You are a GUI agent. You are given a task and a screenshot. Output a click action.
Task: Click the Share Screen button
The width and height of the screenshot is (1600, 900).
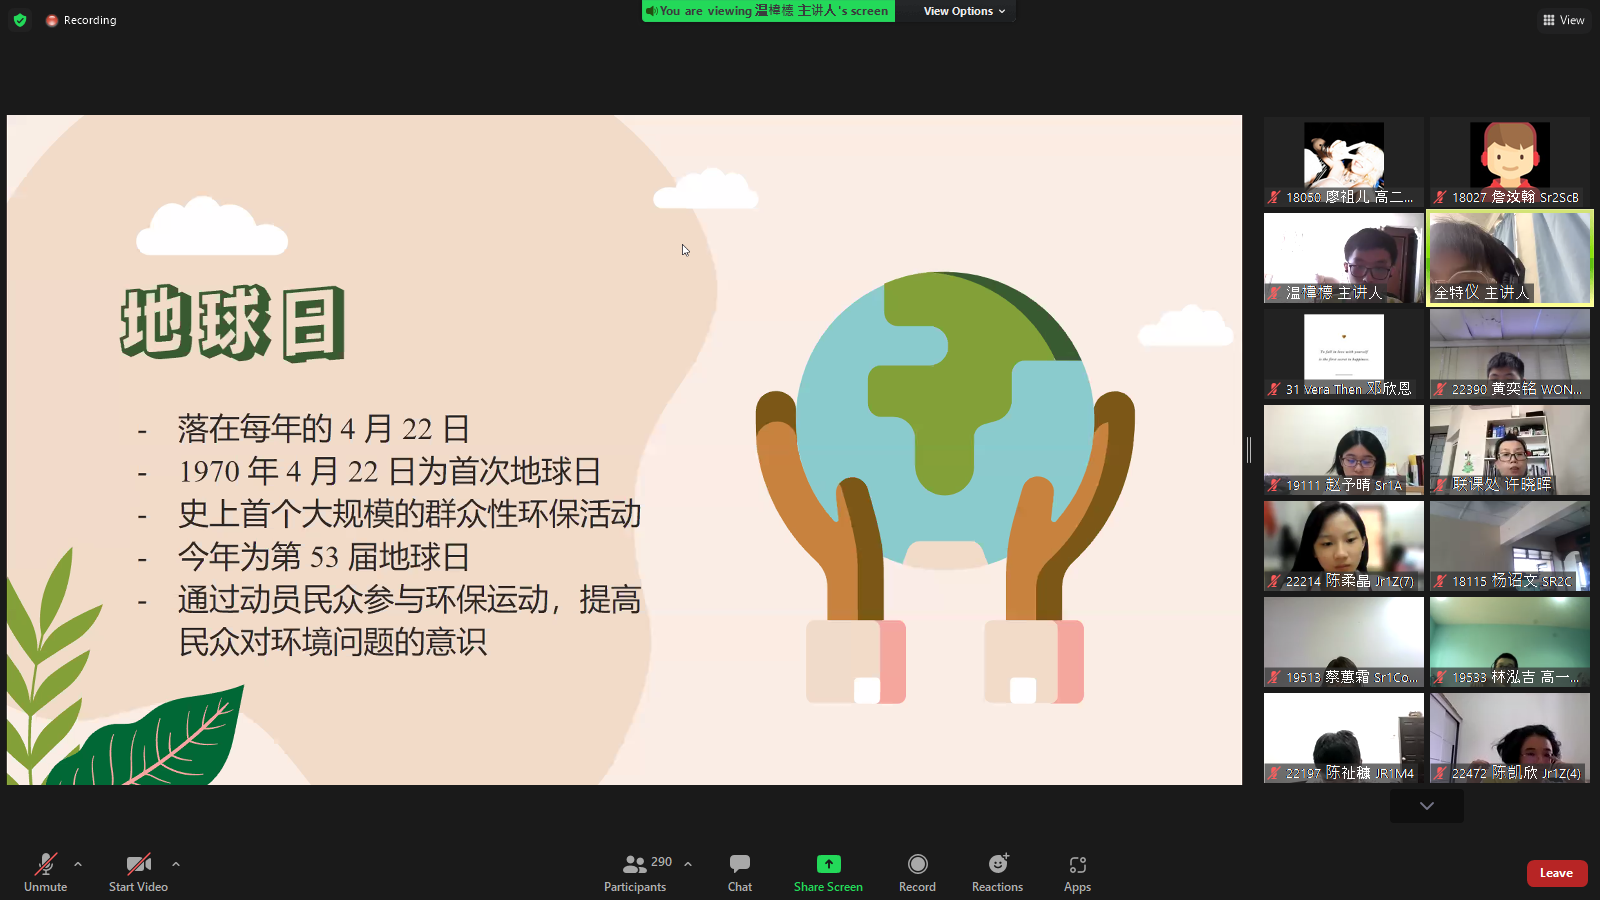[828, 872]
